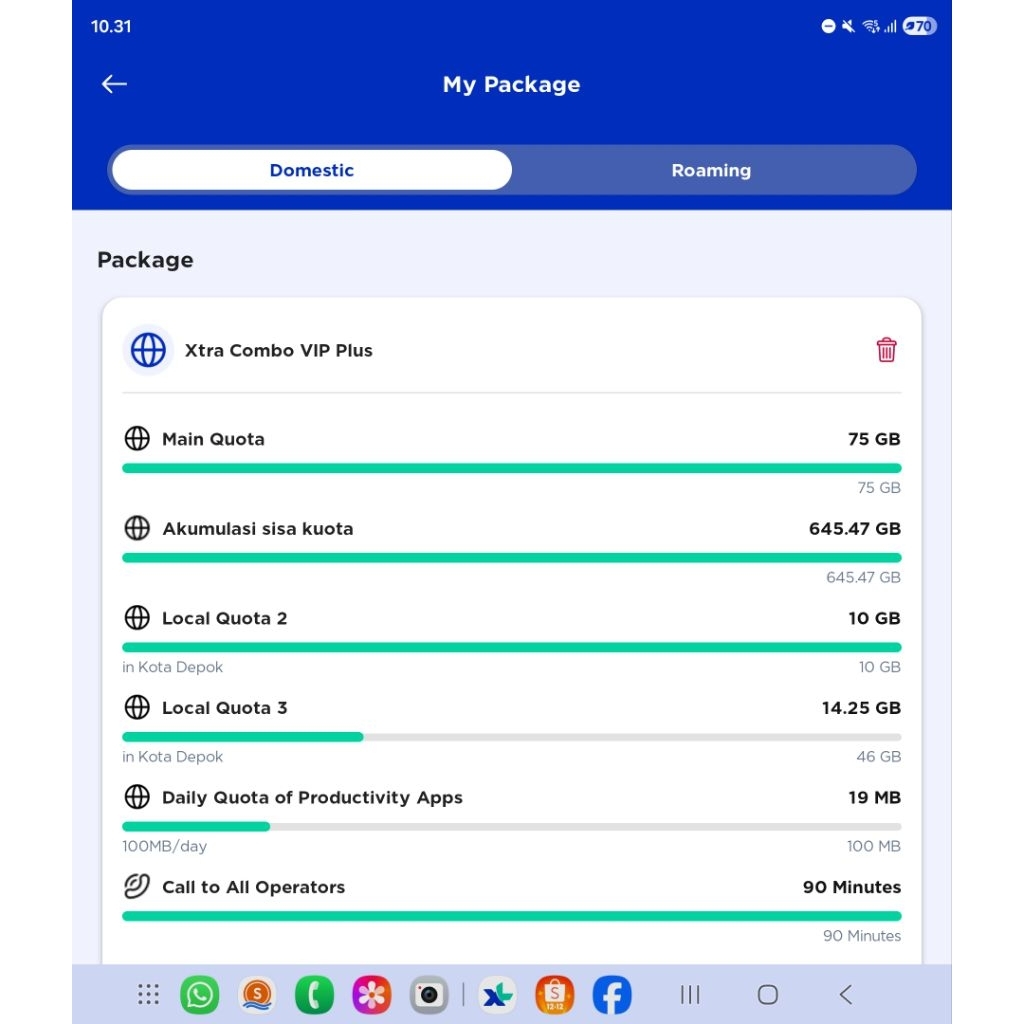Open the recent apps navigation button
The height and width of the screenshot is (1024, 1024).
coord(690,994)
